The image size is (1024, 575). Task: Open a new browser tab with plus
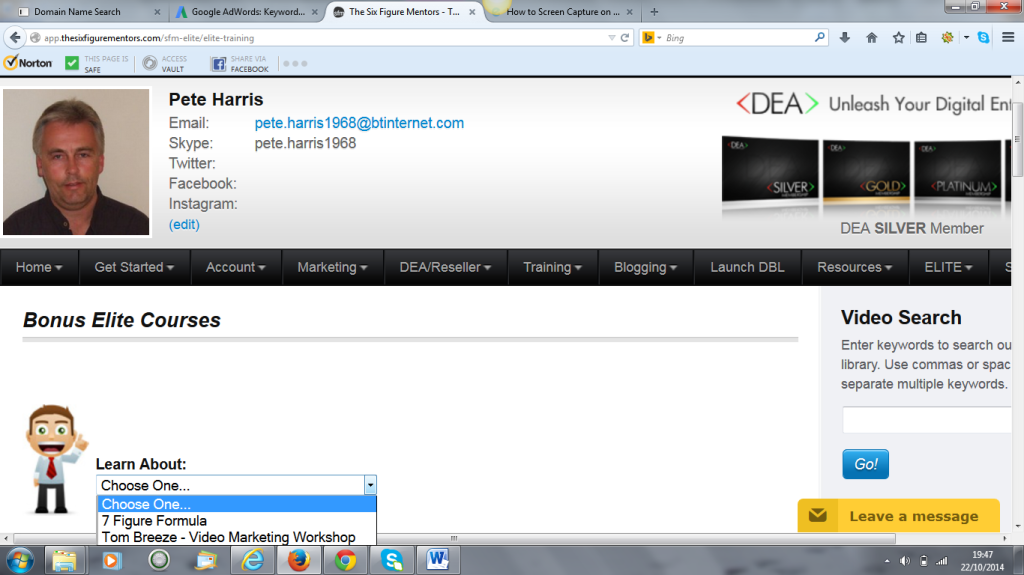pyautogui.click(x=654, y=12)
